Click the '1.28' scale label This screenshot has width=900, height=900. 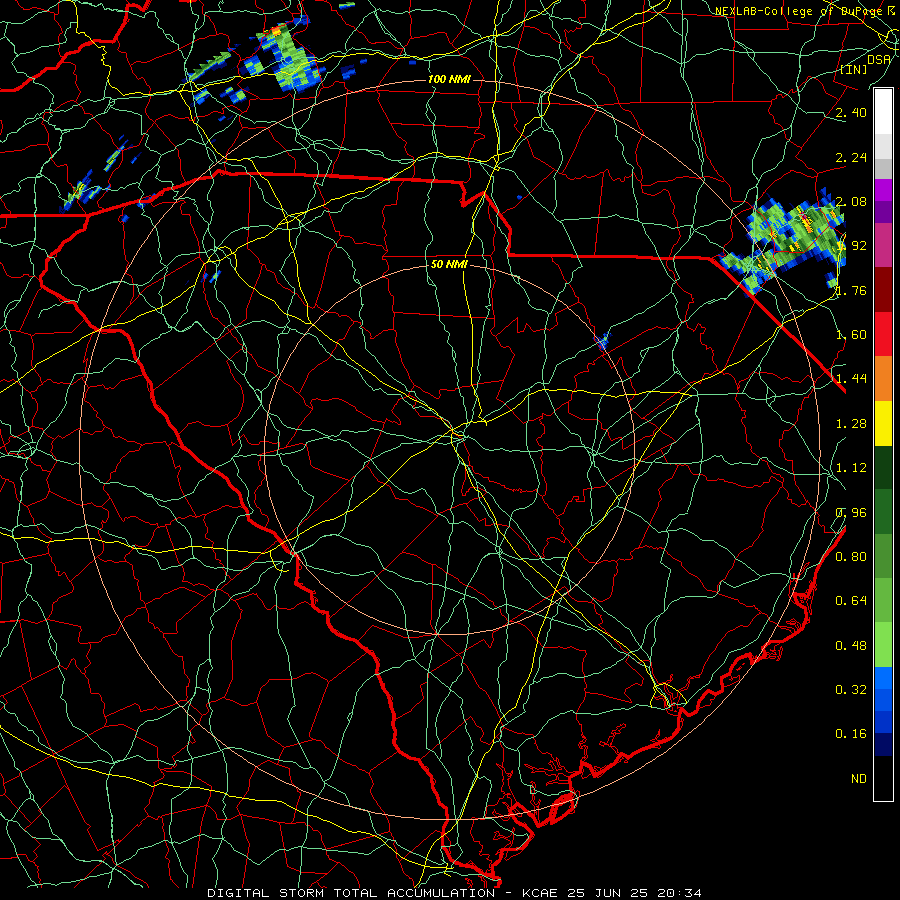coord(852,424)
